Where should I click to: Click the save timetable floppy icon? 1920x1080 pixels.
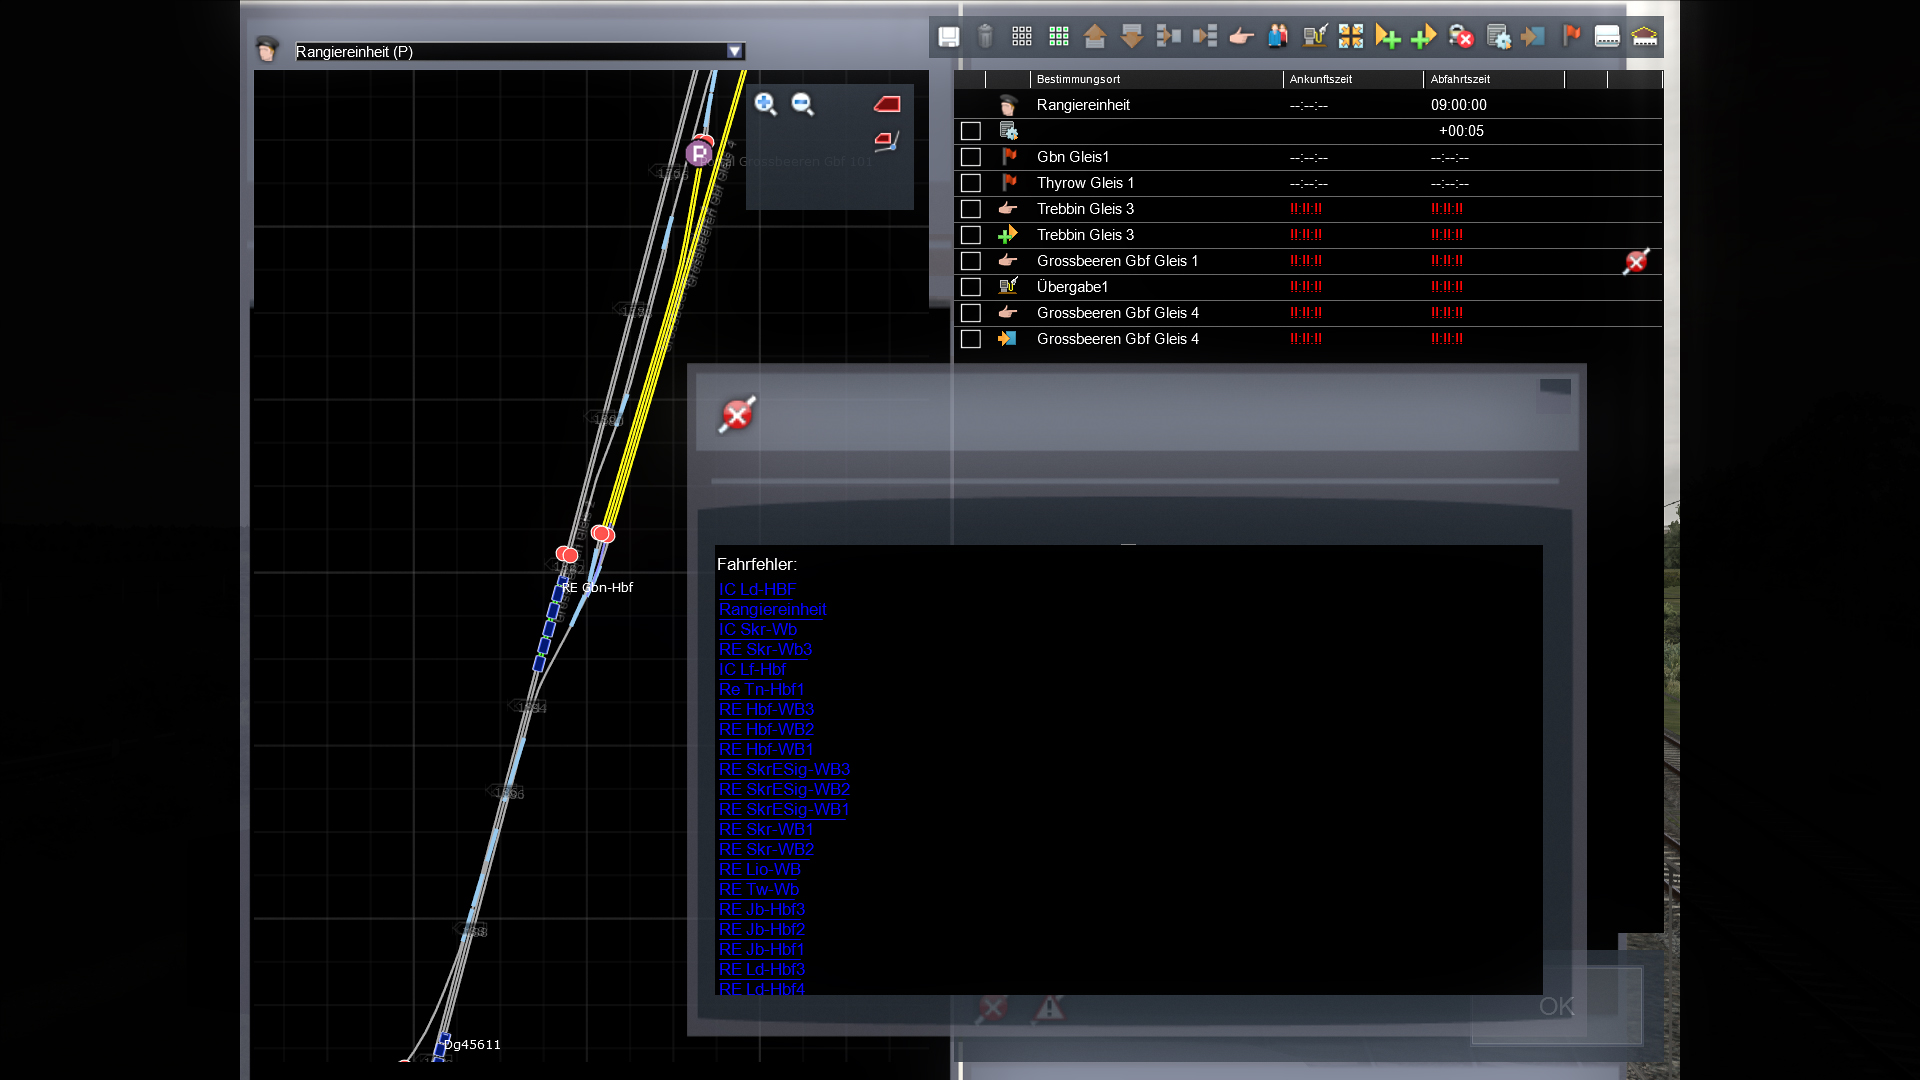click(x=948, y=37)
